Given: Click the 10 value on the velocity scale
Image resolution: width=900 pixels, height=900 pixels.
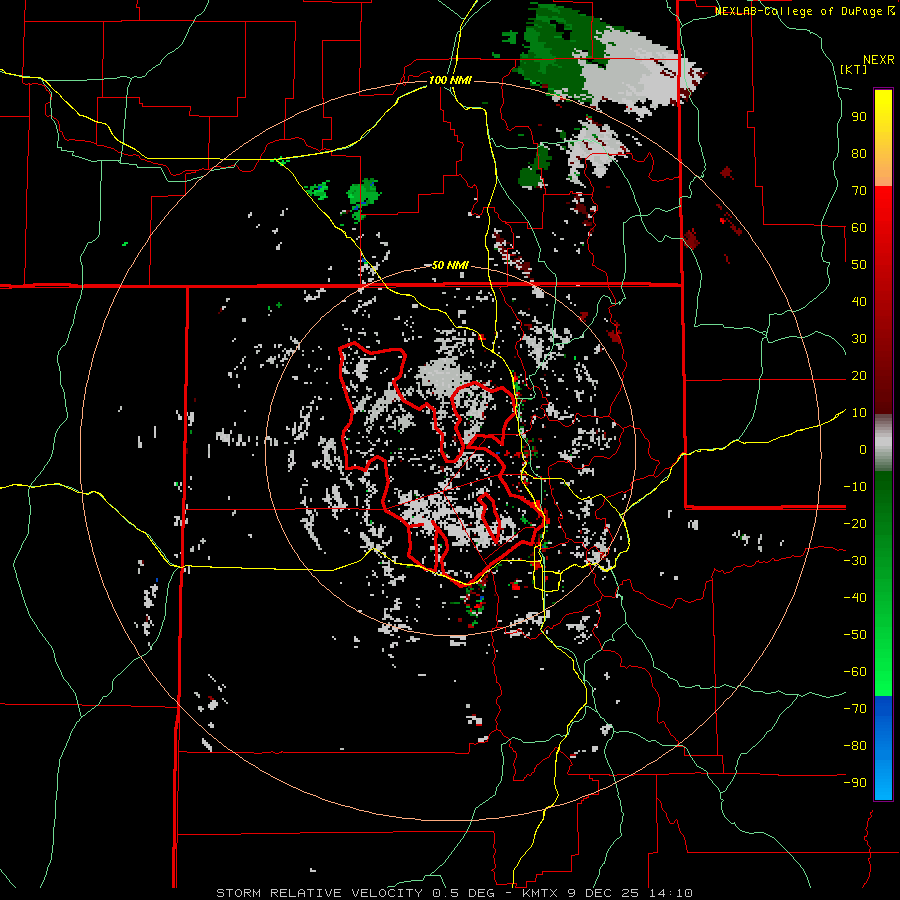Looking at the screenshot, I should click(x=859, y=413).
